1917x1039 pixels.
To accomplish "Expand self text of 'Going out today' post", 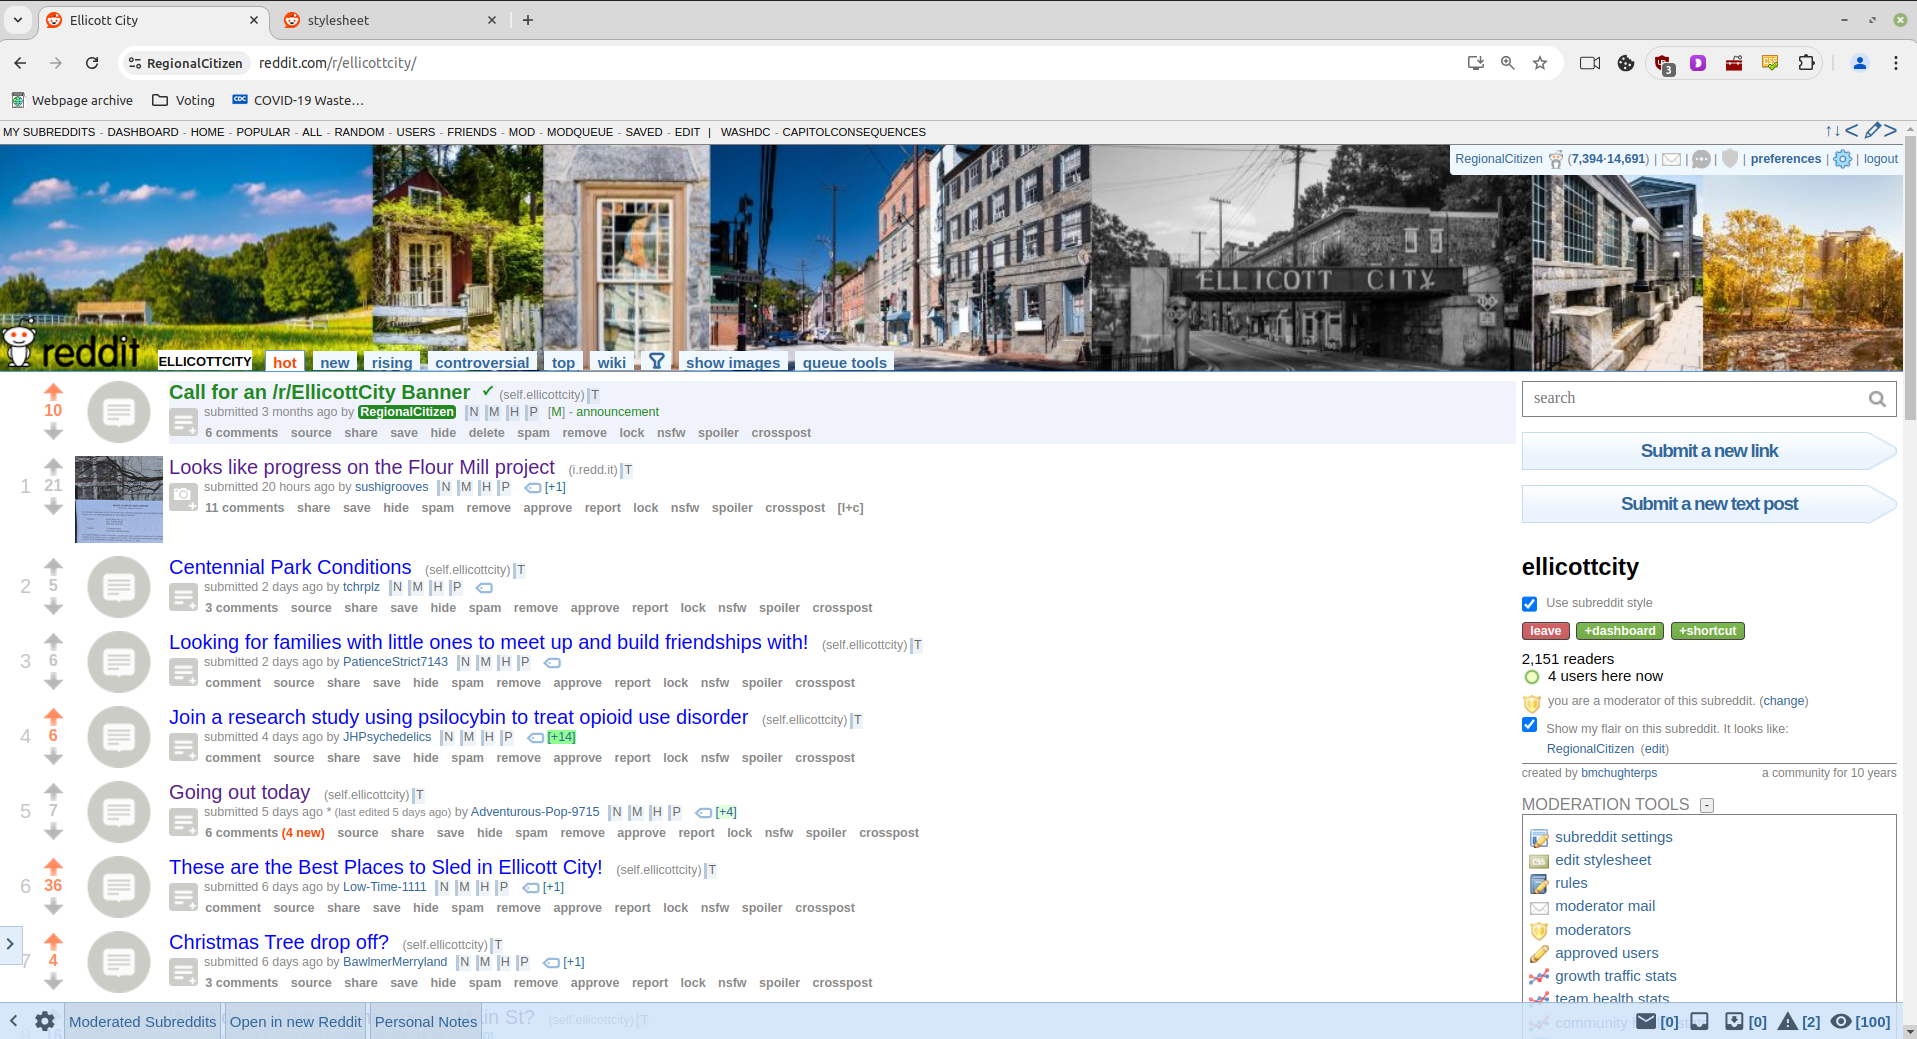I will coord(183,823).
